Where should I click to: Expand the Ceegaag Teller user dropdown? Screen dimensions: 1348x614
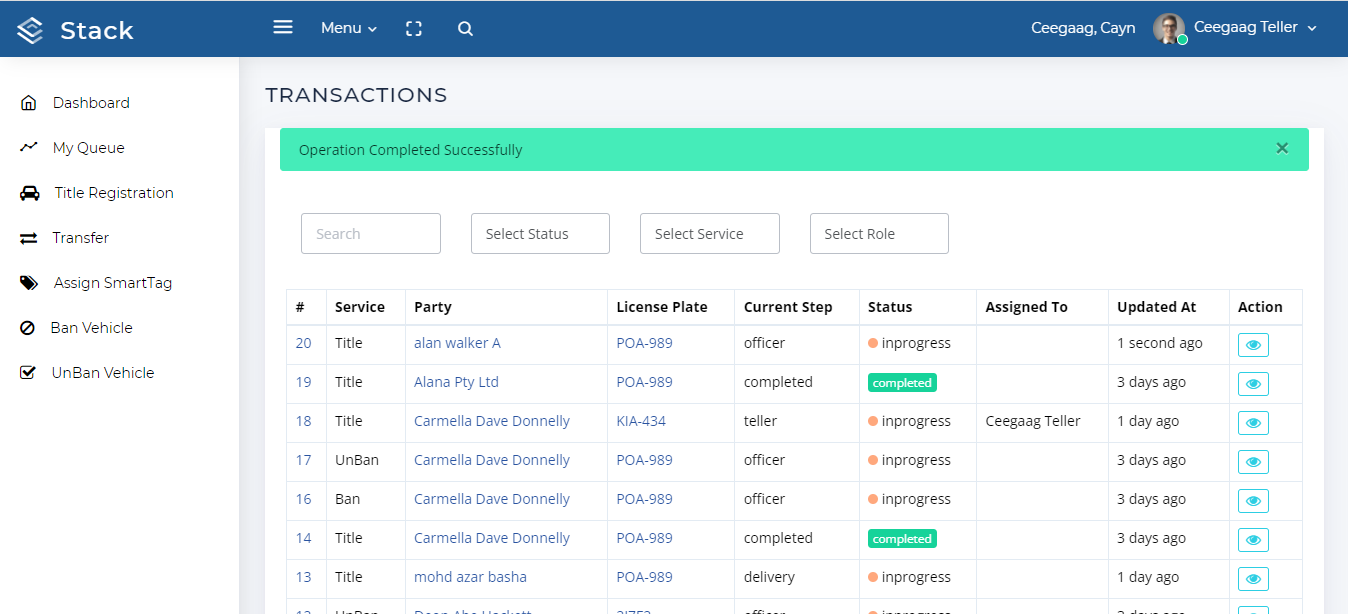[1255, 28]
